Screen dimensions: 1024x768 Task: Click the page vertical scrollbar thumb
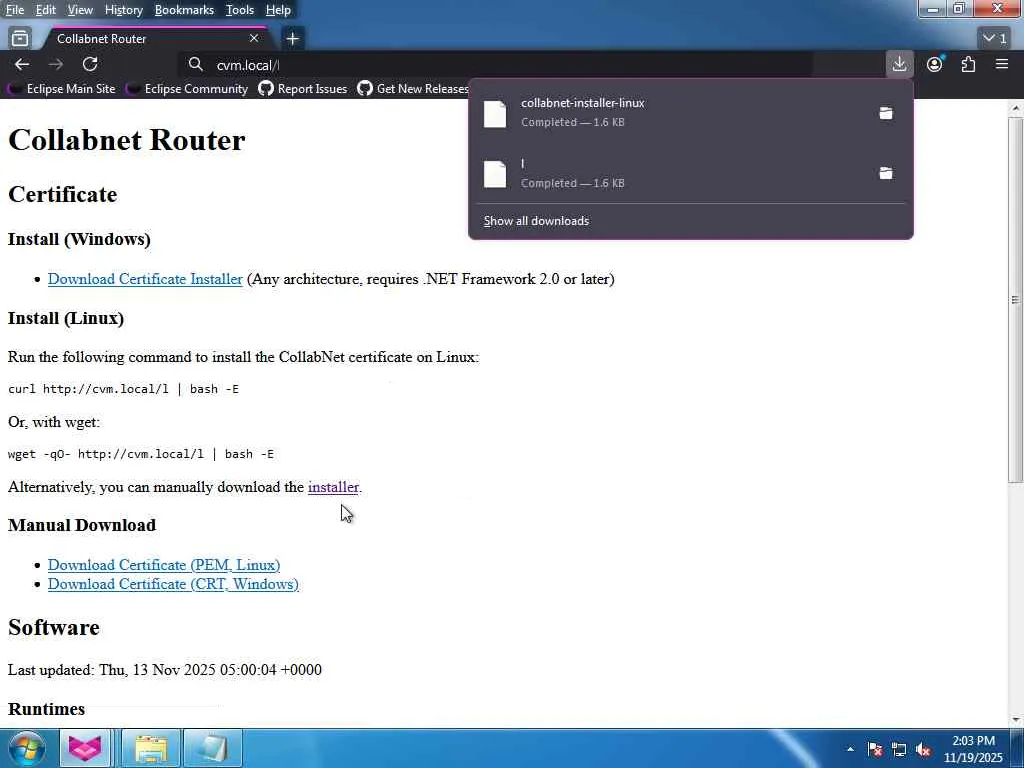pyautogui.click(x=1015, y=300)
